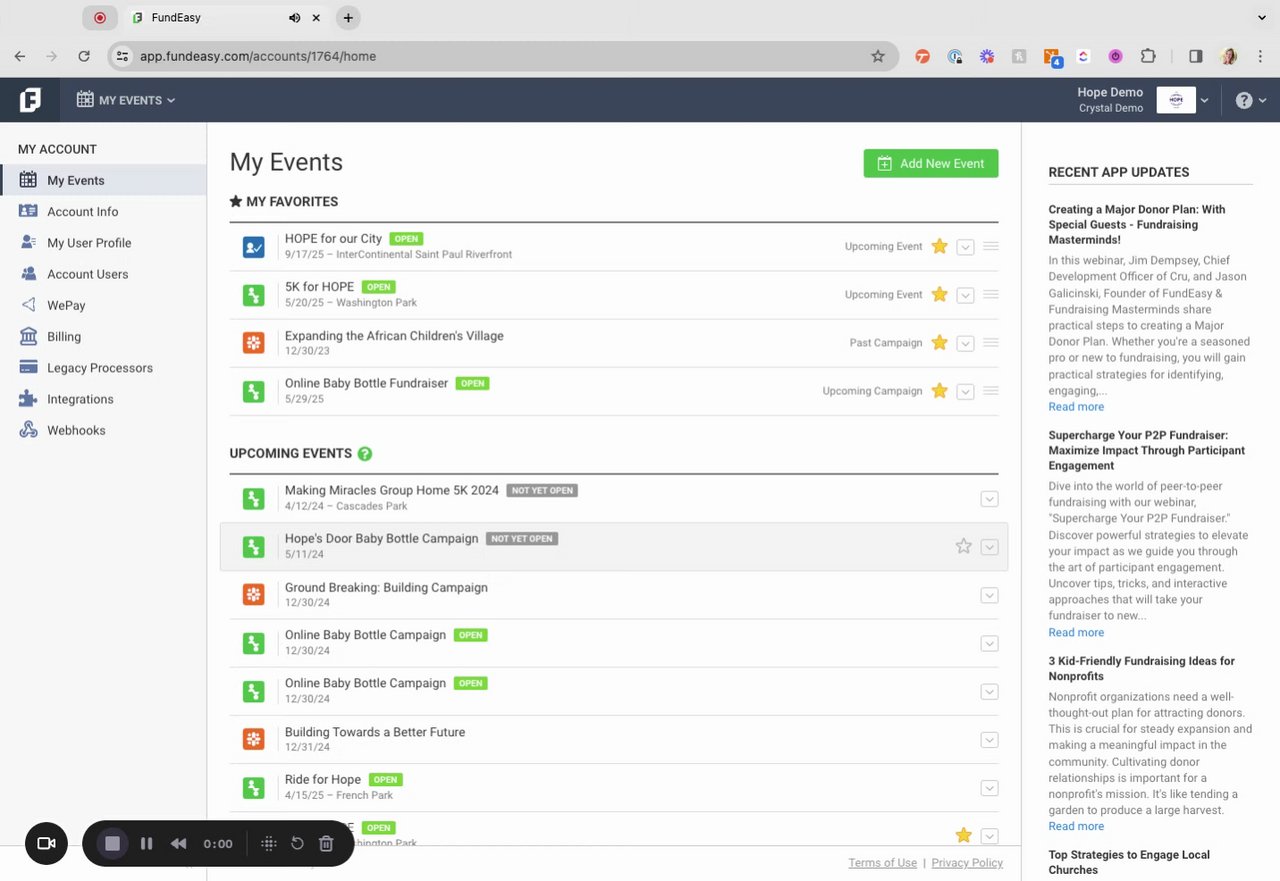Open Making Miracles Group Home 5K 2024
Screen dimensions: 1280x881
click(392, 490)
